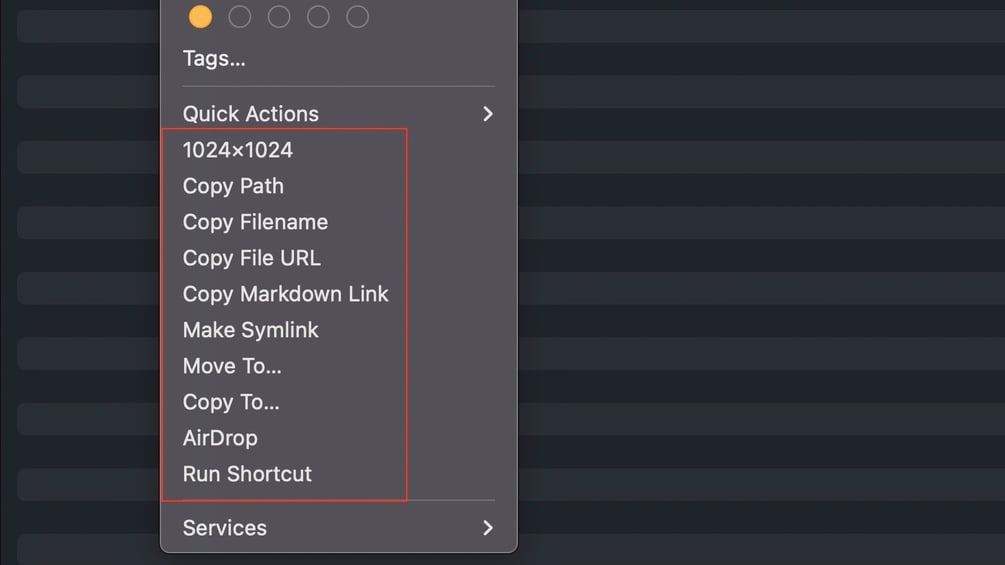Open the Quick Actions submenu
The image size is (1005, 565).
click(251, 114)
